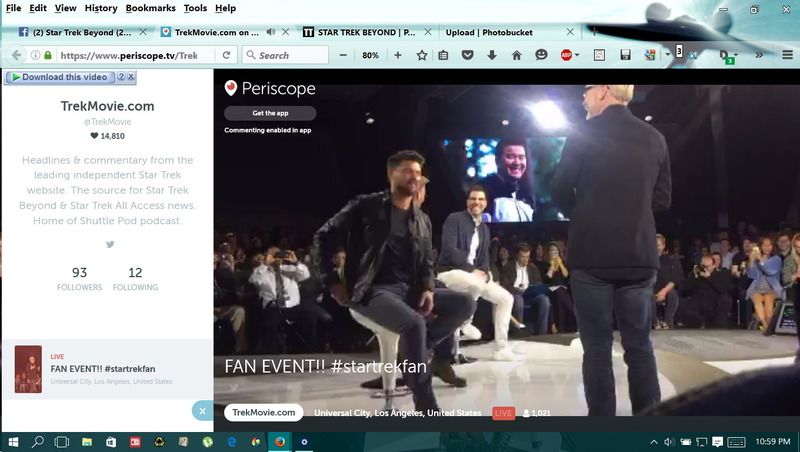Show bookmarks list icon
Screen dimensions: 800x452
tap(443, 55)
